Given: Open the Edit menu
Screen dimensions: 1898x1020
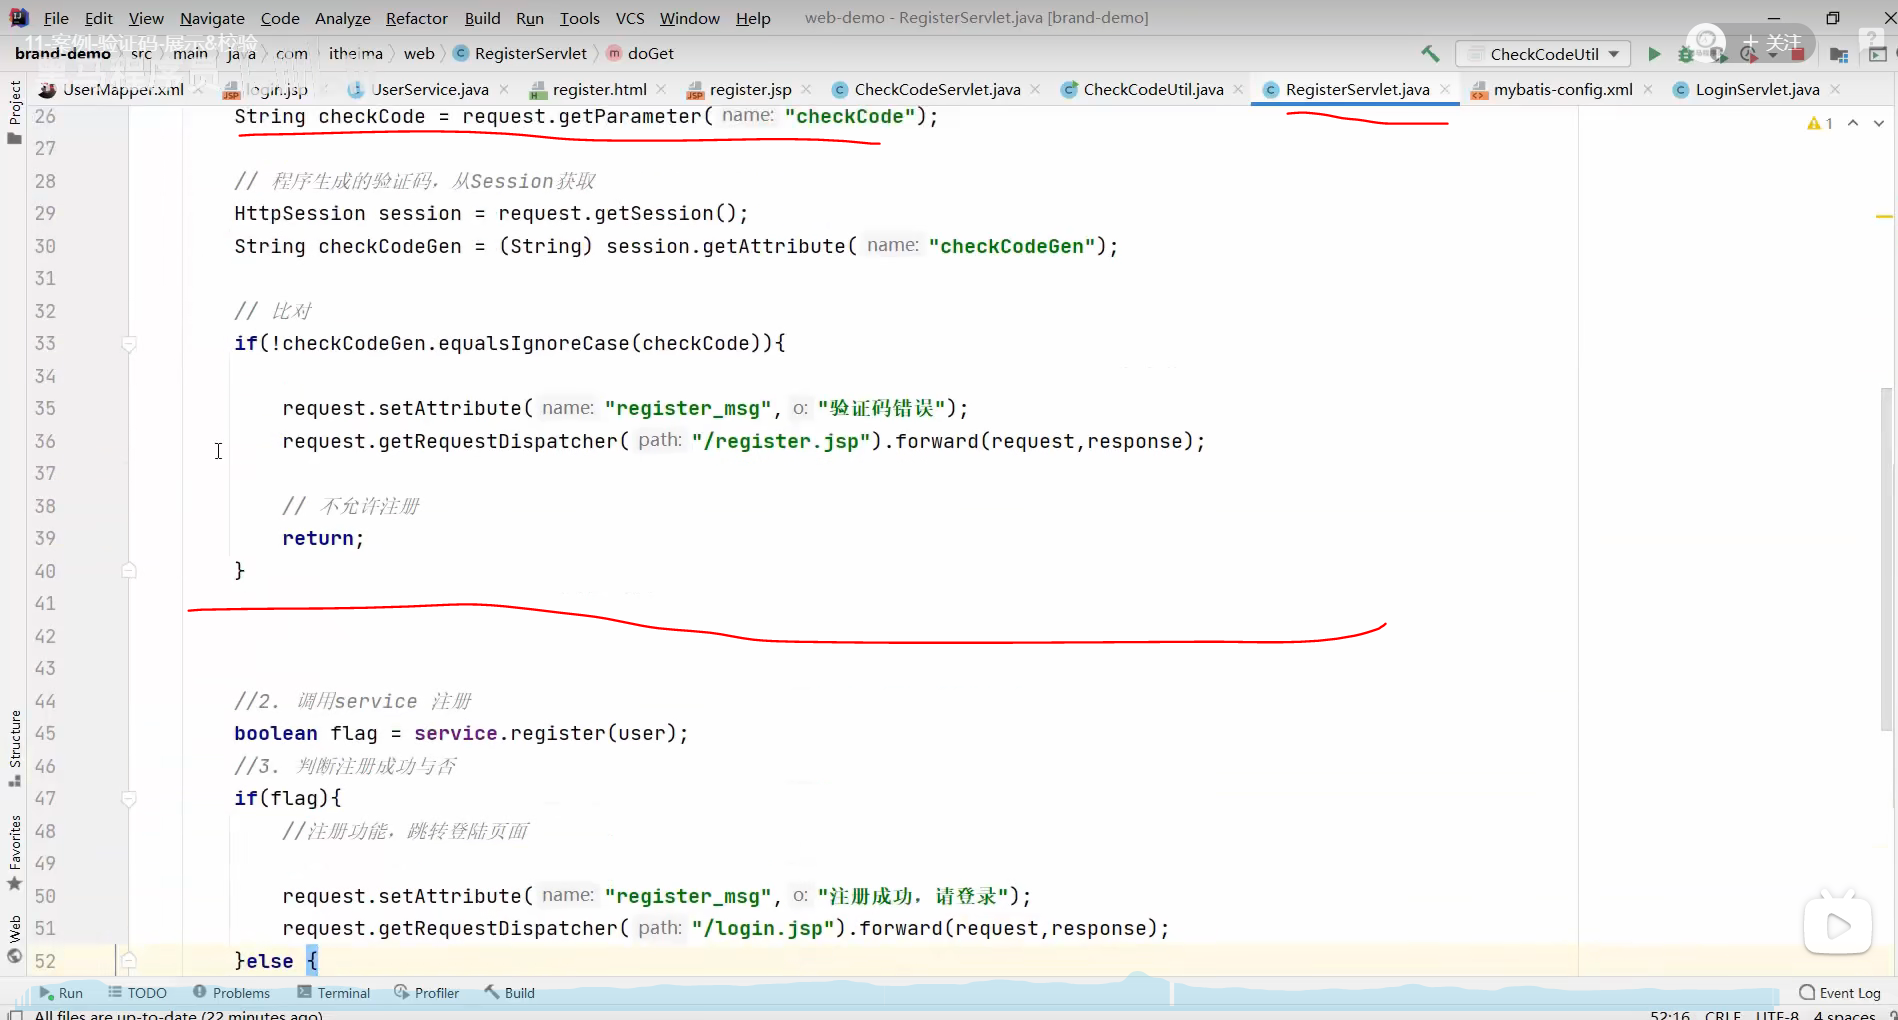Looking at the screenshot, I should [99, 18].
